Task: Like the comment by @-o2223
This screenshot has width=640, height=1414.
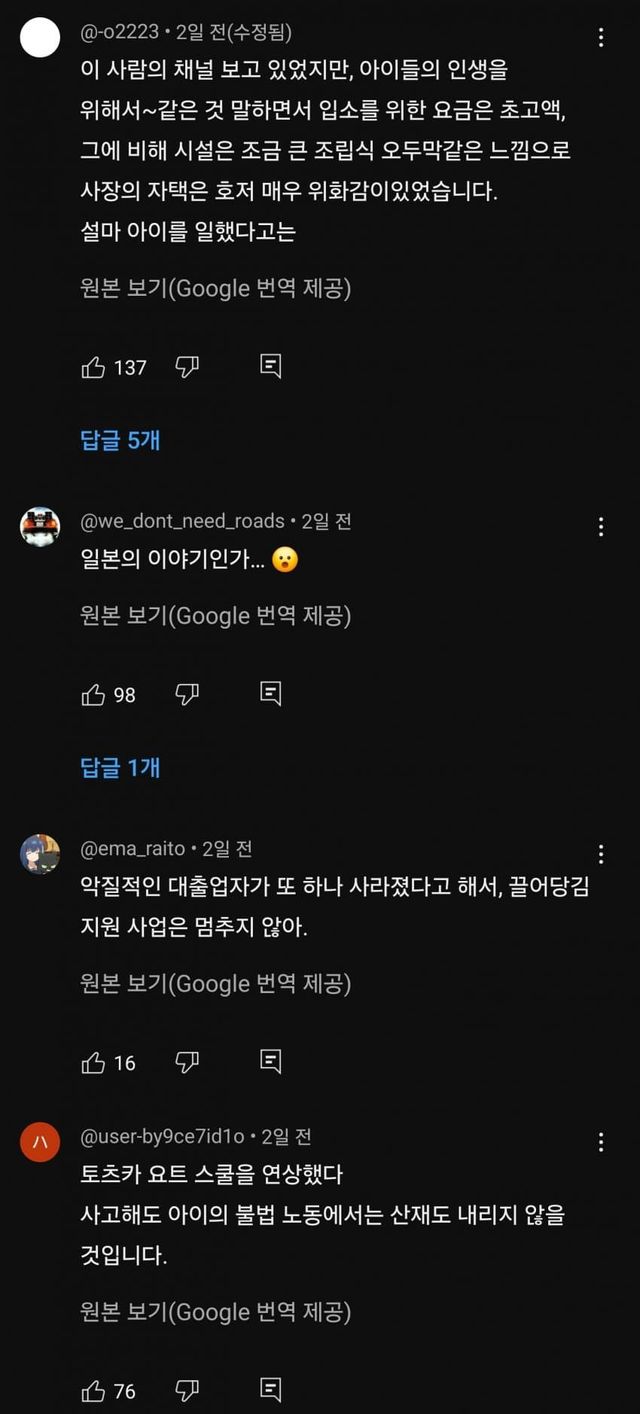Action: tap(93, 367)
